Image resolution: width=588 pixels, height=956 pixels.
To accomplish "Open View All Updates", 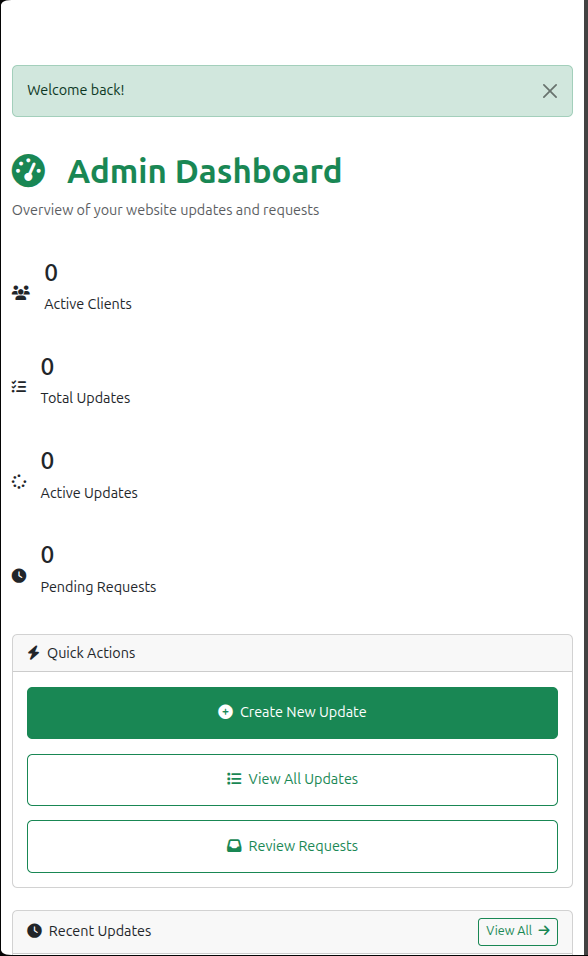I will (292, 779).
